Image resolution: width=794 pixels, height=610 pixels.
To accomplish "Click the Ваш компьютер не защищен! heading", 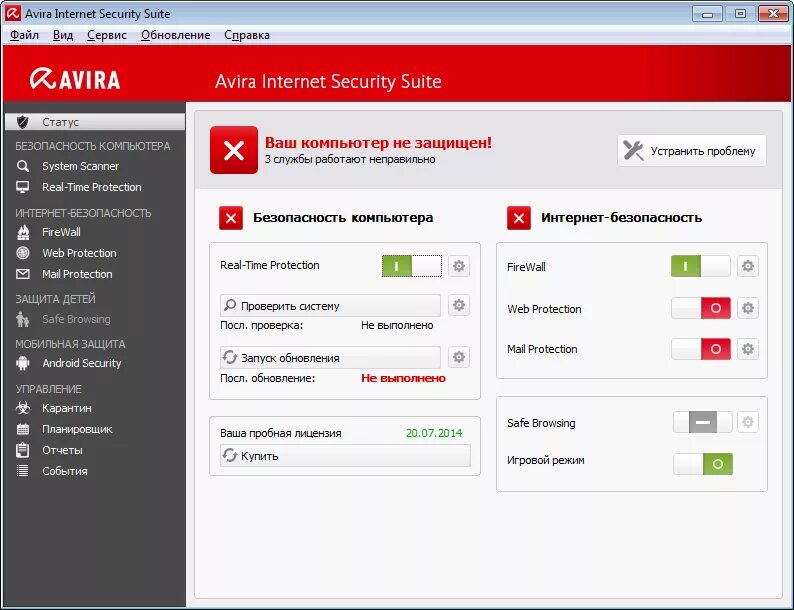I will [378, 142].
